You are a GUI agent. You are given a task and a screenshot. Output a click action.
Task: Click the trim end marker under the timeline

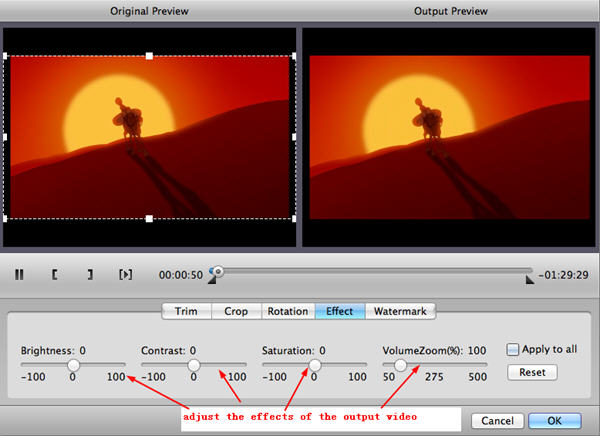(530, 280)
